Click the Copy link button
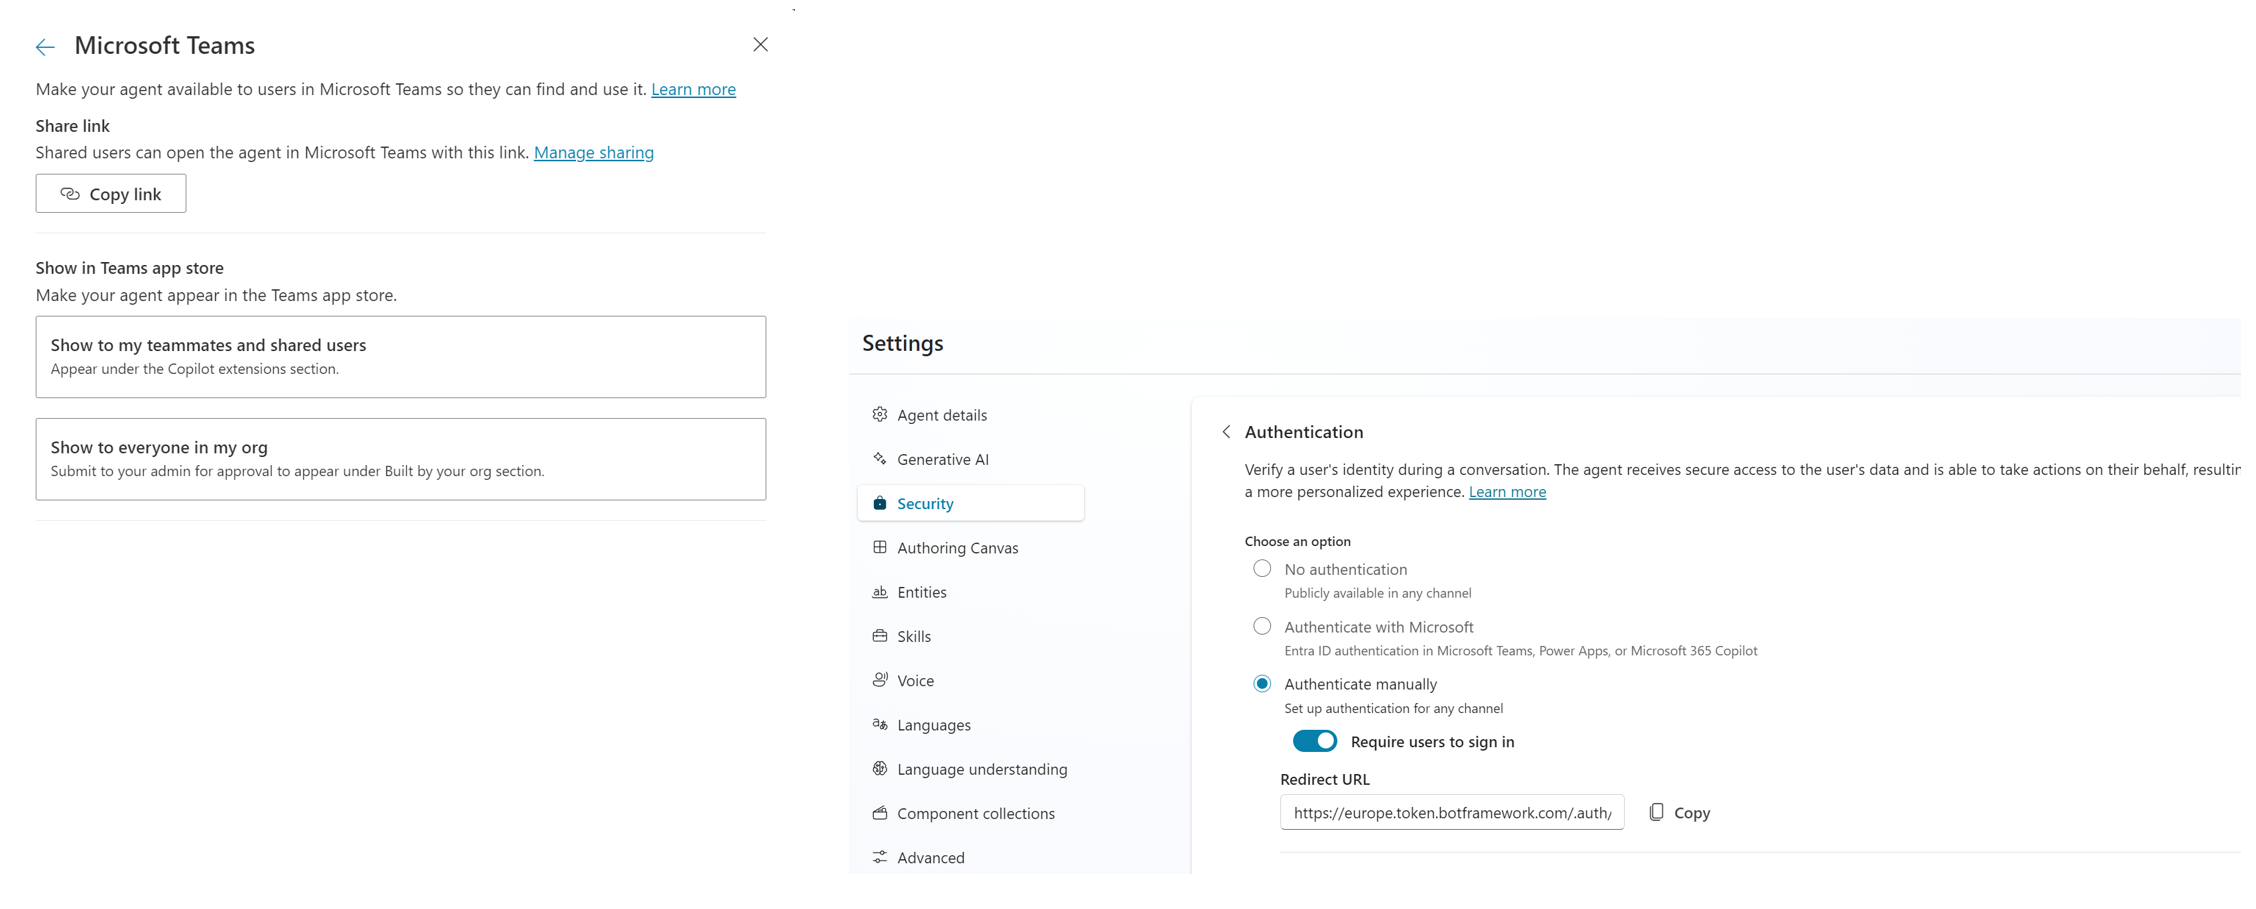This screenshot has width=2256, height=909. 111,194
